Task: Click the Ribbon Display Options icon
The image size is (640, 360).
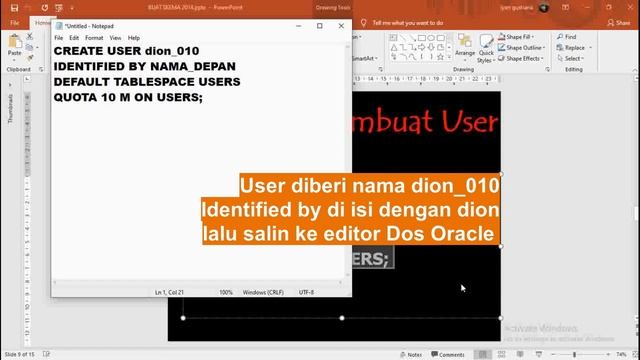Action: (565, 7)
